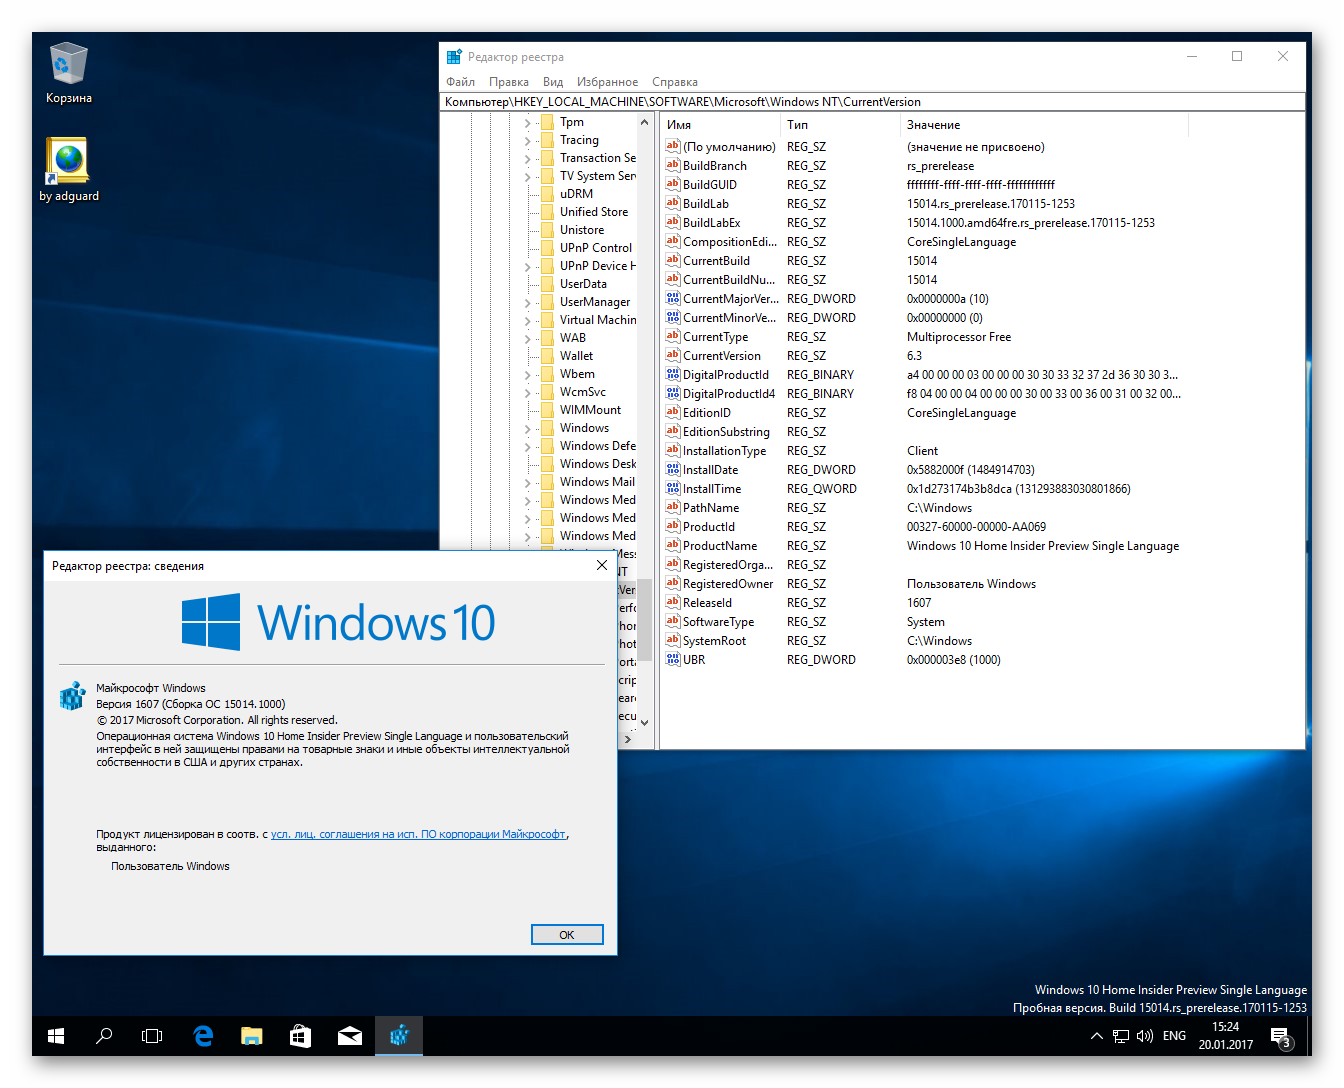Image resolution: width=1344 pixels, height=1088 pixels.
Task: Select the BuildBranch value icon
Action: click(673, 165)
